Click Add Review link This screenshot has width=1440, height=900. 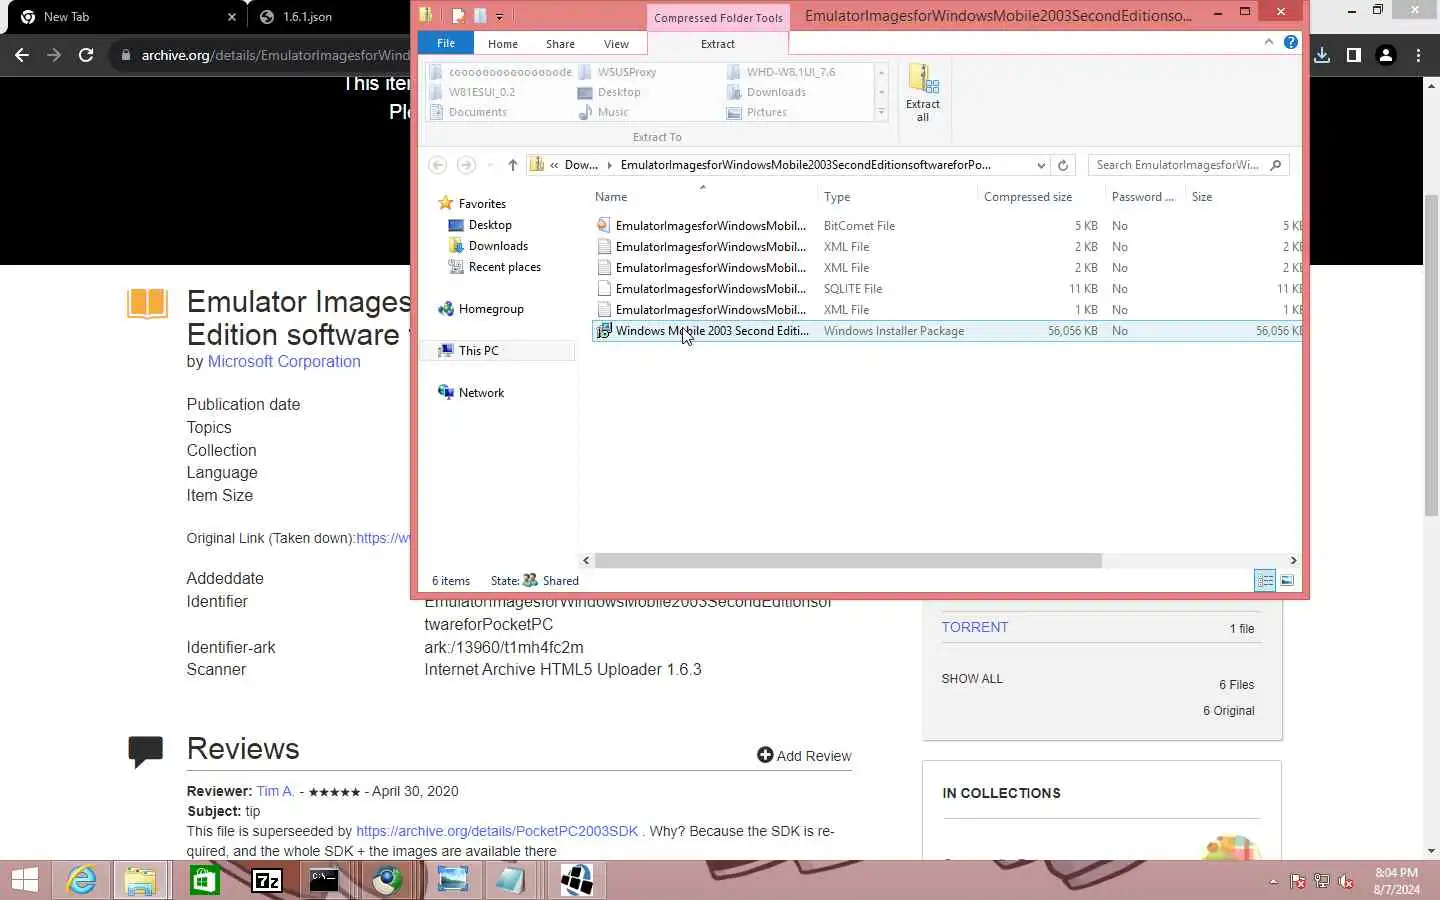[x=804, y=756]
